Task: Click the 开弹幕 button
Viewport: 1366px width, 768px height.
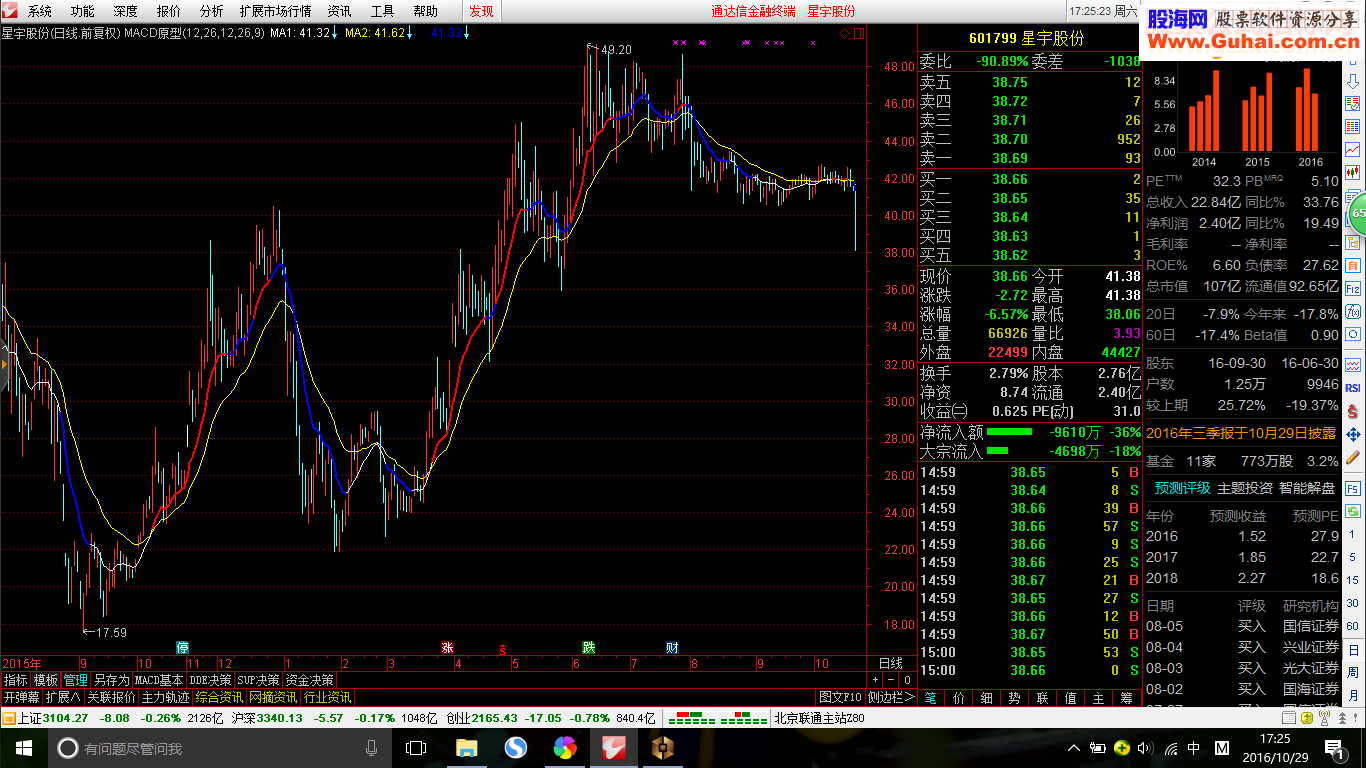Action: tap(21, 697)
